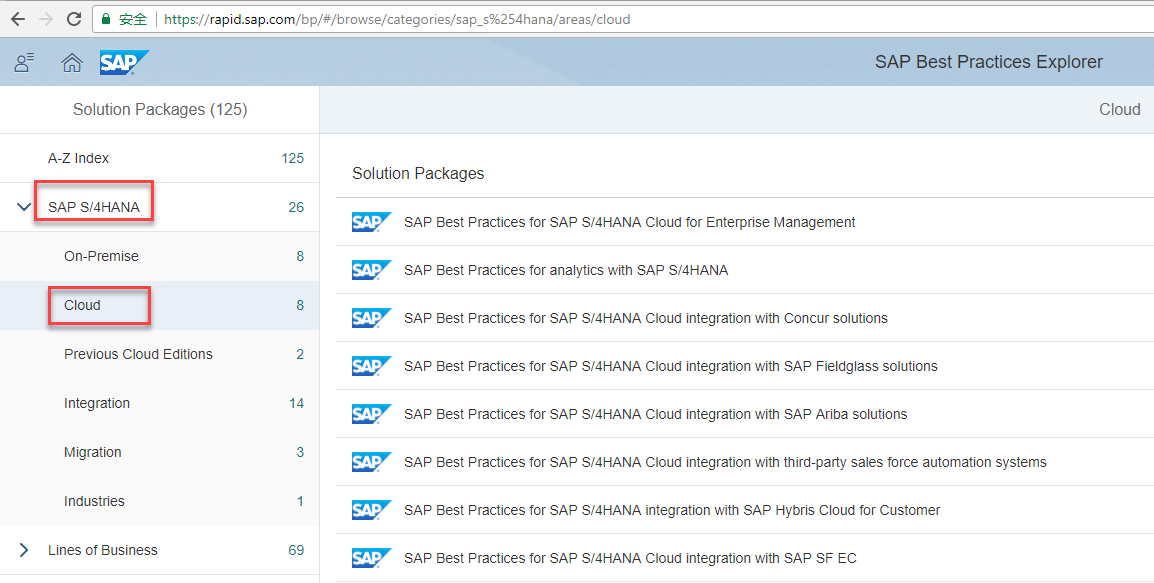
Task: Click the count 69 beside Lines of Business
Action: (x=296, y=550)
